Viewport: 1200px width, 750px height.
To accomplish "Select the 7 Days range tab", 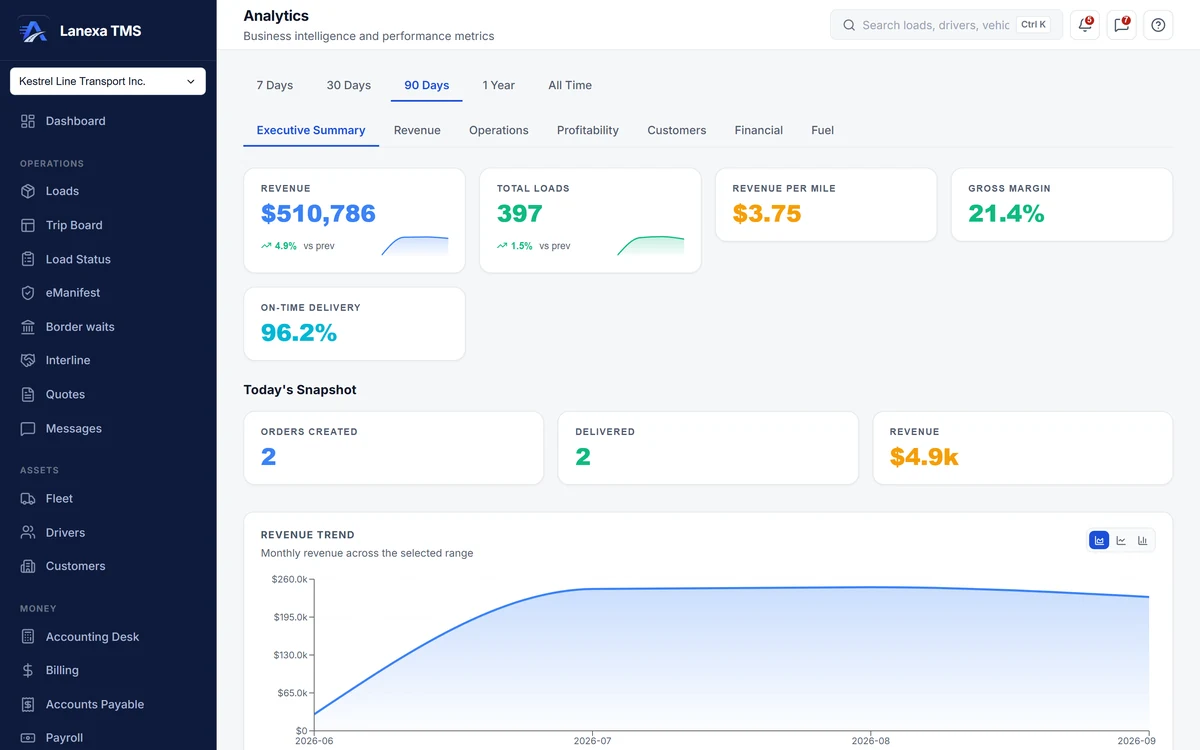I will coord(275,85).
